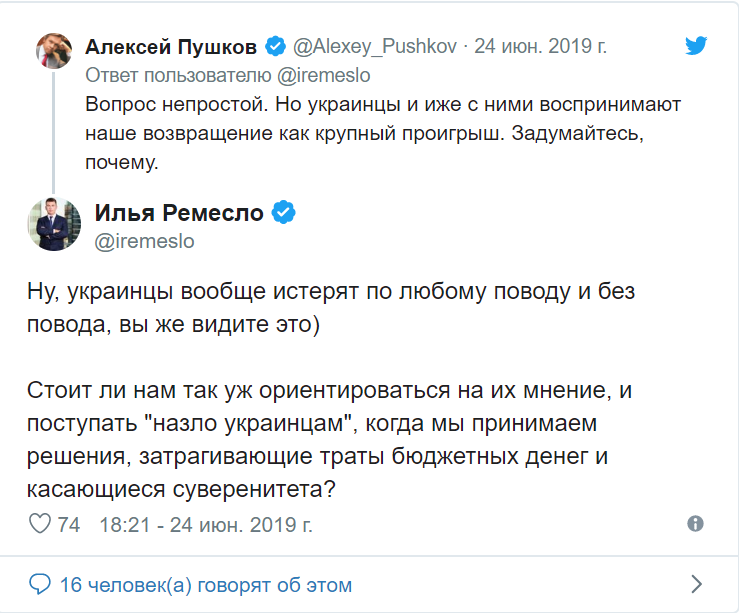The width and height of the screenshot is (739, 613).
Task: Open the Илья Ремесло profile name
Action: 179,212
